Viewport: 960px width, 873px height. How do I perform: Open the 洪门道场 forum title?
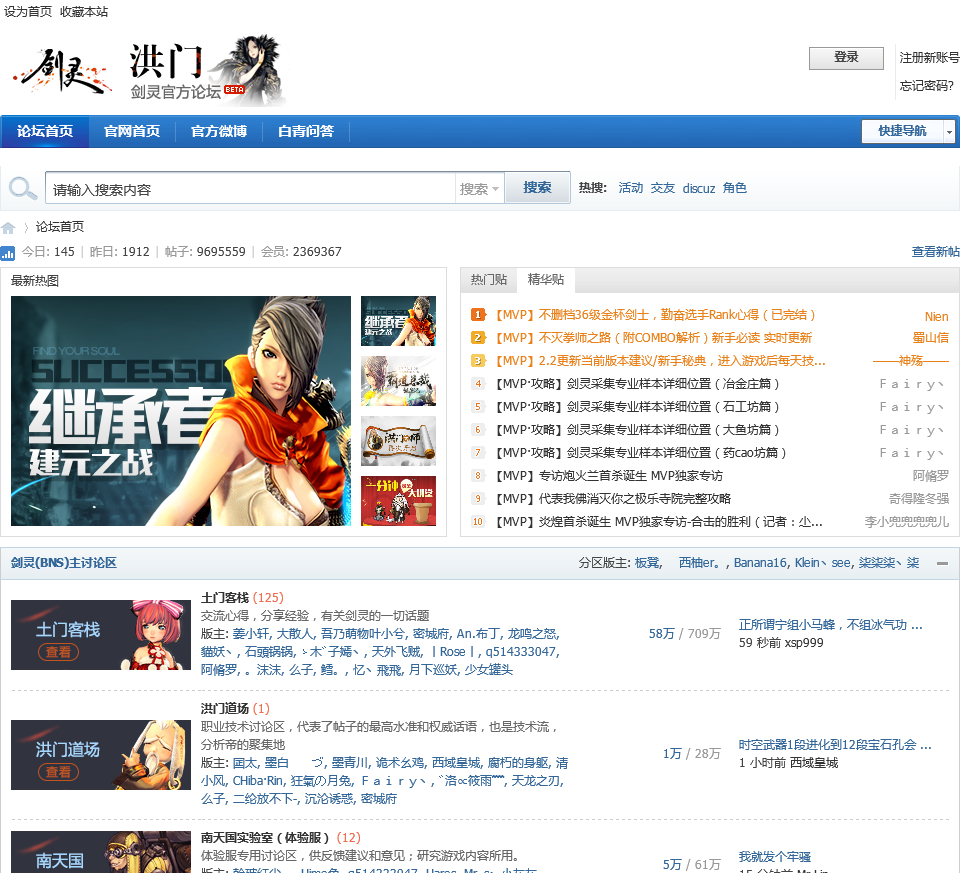click(225, 708)
